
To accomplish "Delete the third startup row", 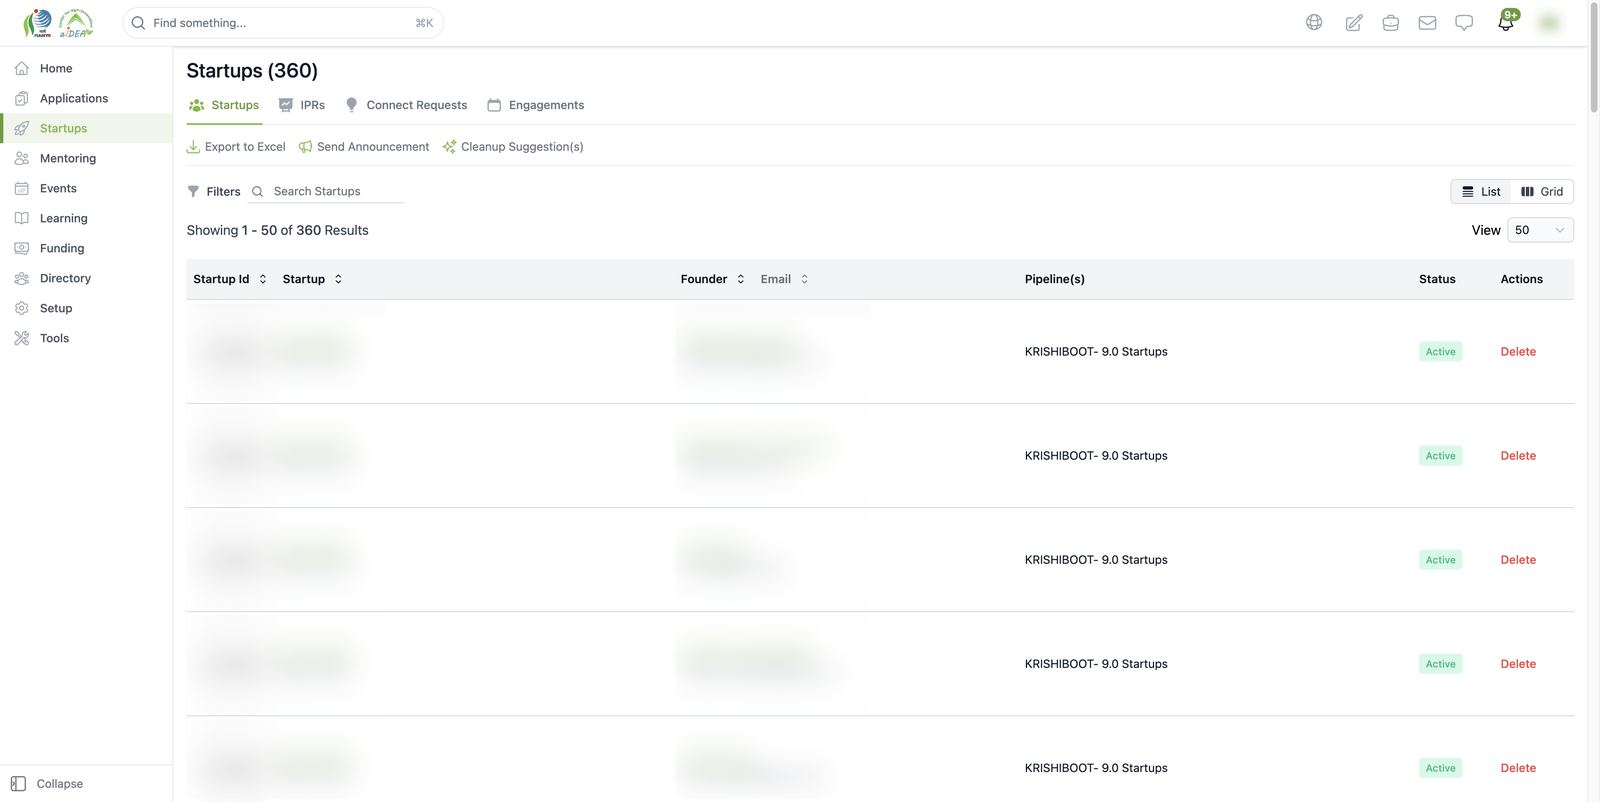I will tap(1518, 560).
